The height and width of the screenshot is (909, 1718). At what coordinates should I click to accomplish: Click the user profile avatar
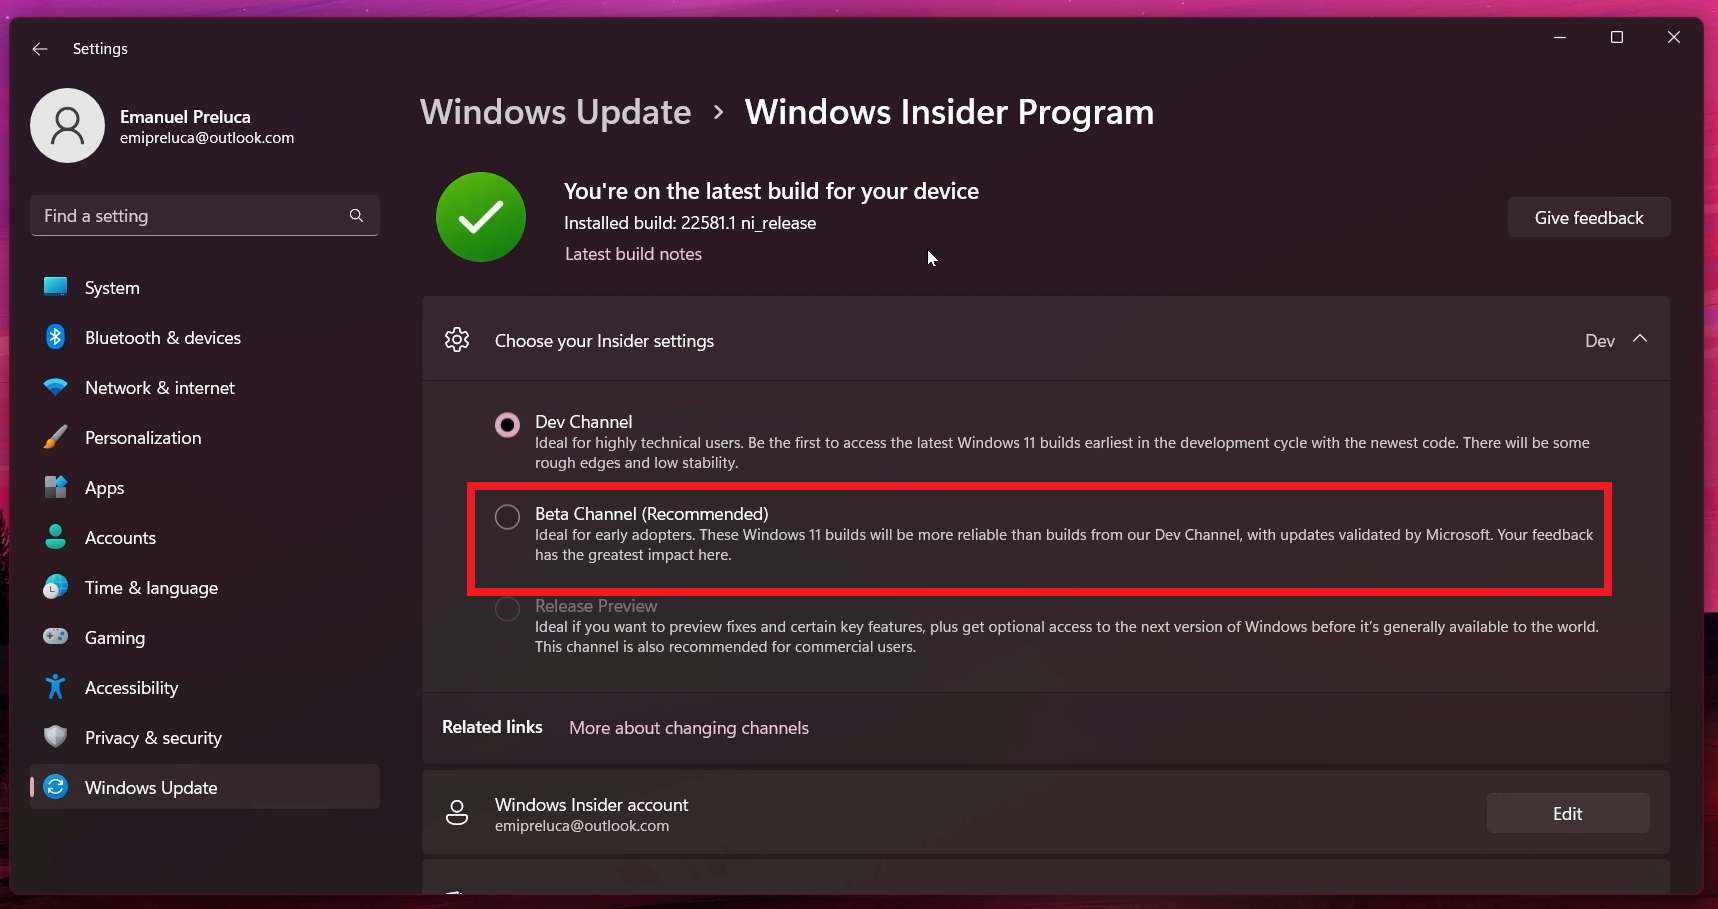[x=67, y=125]
